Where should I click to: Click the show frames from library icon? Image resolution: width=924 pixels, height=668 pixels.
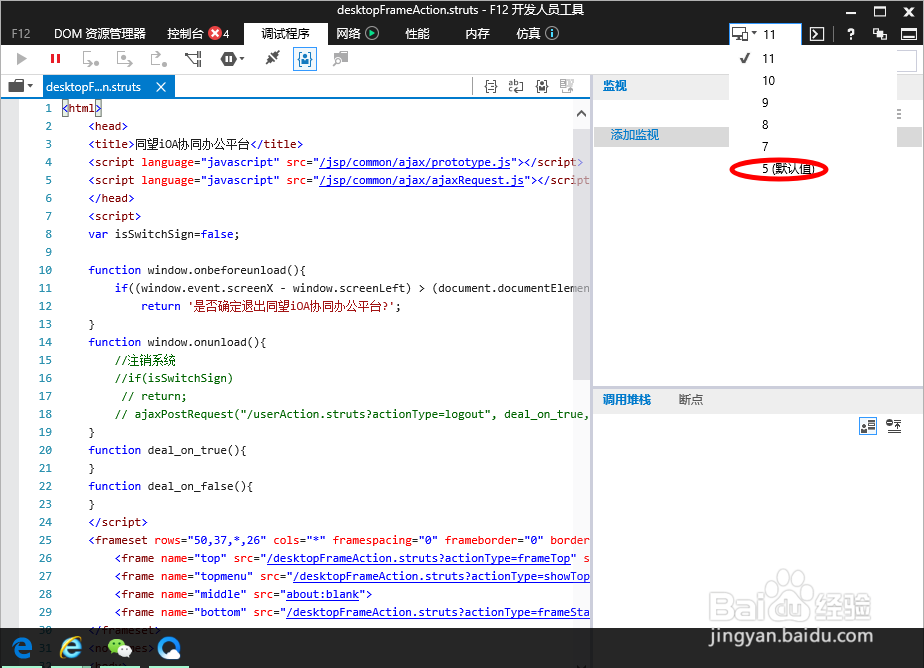pyautogui.click(x=867, y=426)
